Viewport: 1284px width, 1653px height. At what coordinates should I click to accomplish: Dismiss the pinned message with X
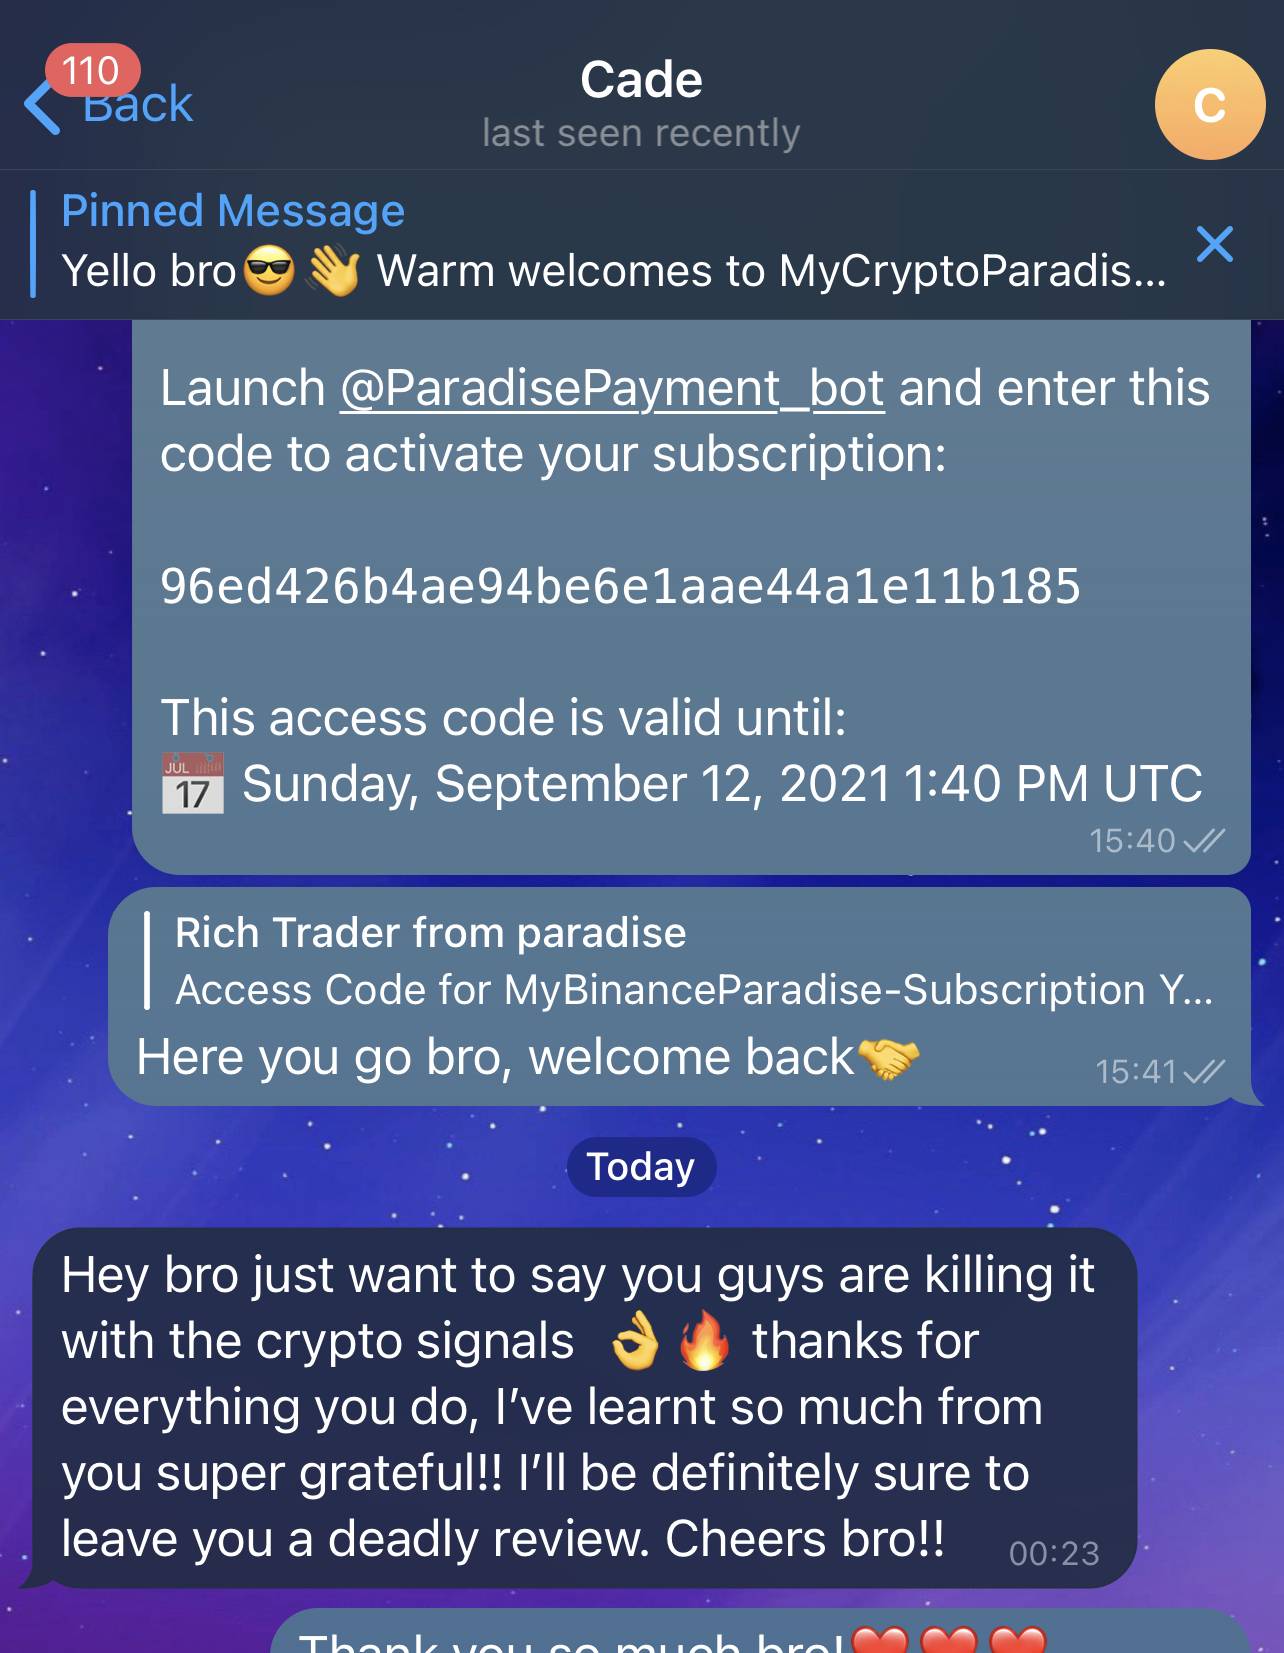[x=1214, y=243]
